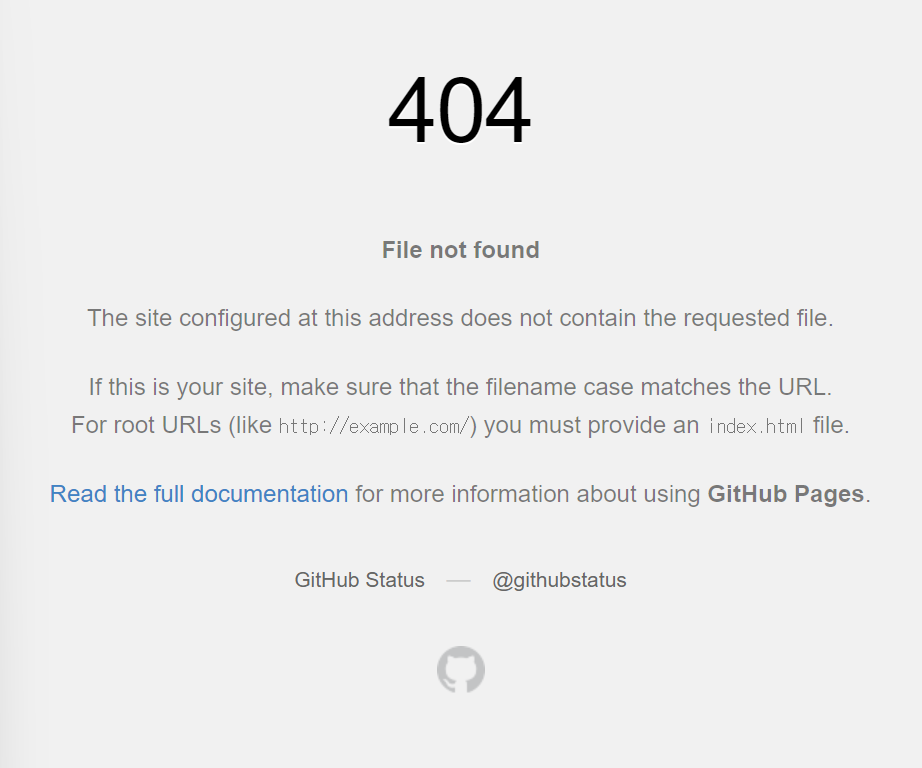This screenshot has width=922, height=768.
Task: Click the line starting If this is your site
Action: pos(460,387)
